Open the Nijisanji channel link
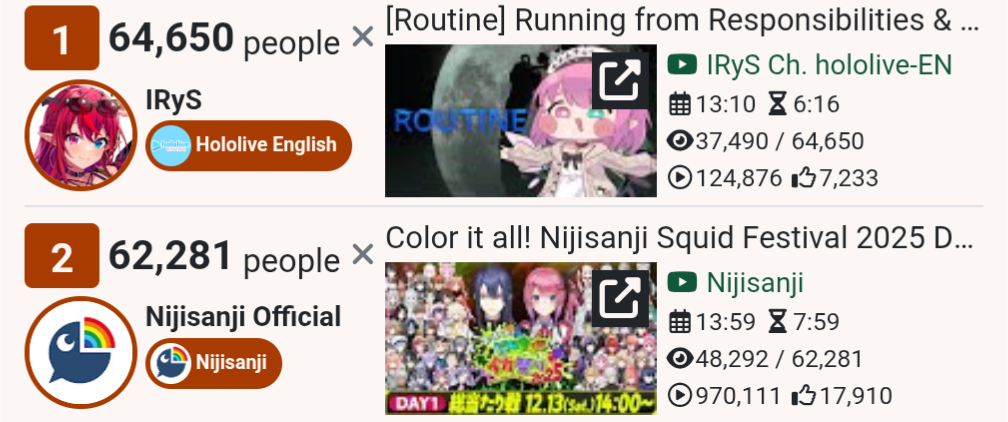 click(x=755, y=282)
